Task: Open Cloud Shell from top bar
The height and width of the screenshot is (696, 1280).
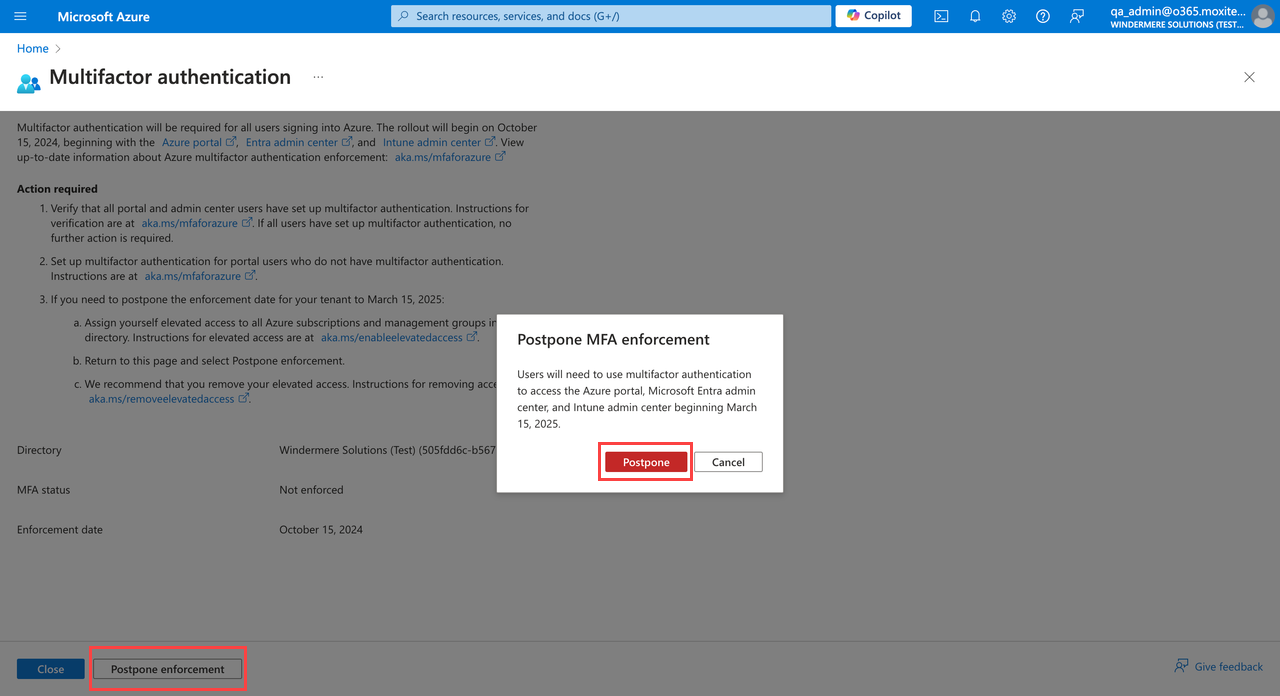Action: tap(941, 16)
